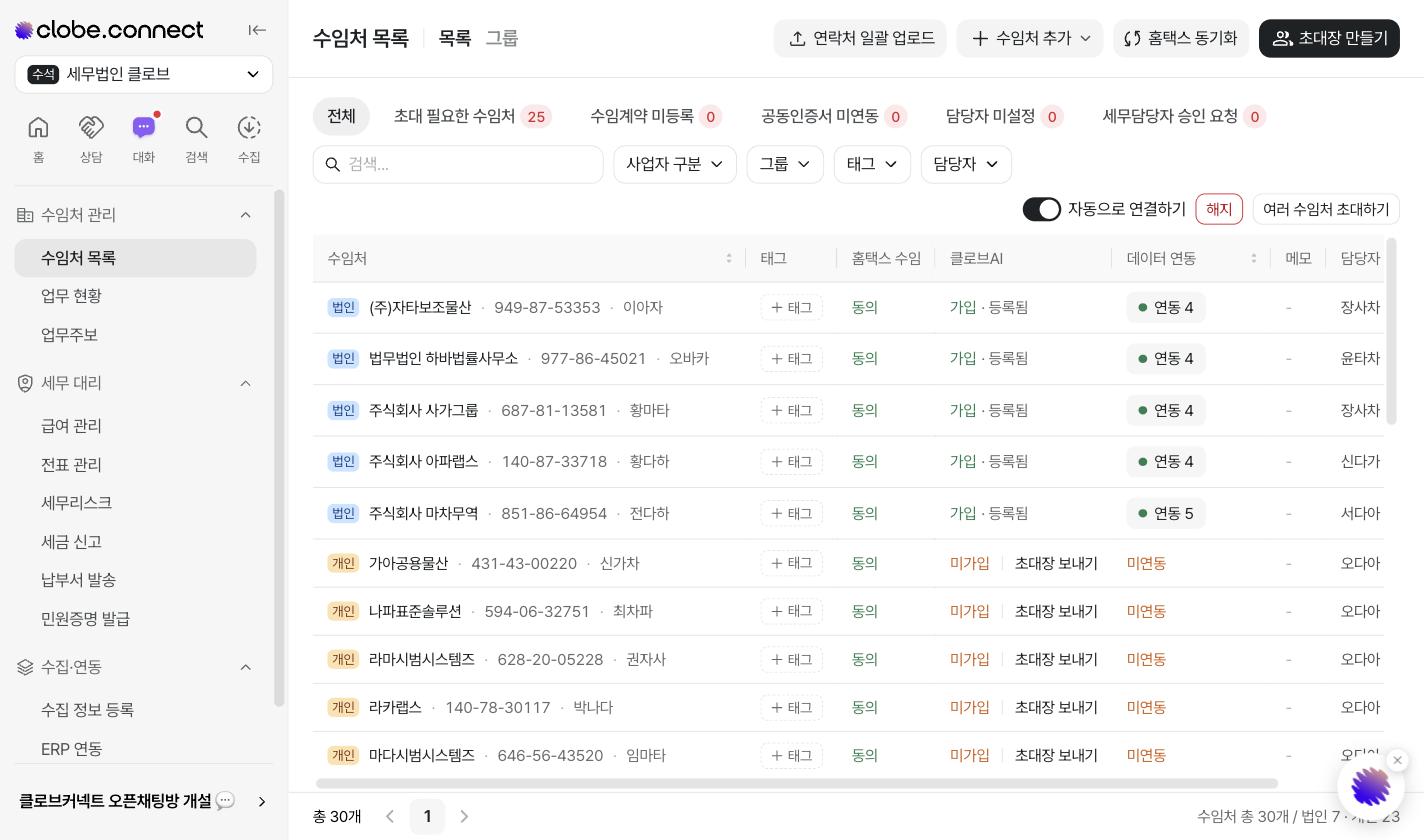1424x840 pixels.
Task: Click 여러 수임처 초대하기 button
Action: [x=1326, y=209]
